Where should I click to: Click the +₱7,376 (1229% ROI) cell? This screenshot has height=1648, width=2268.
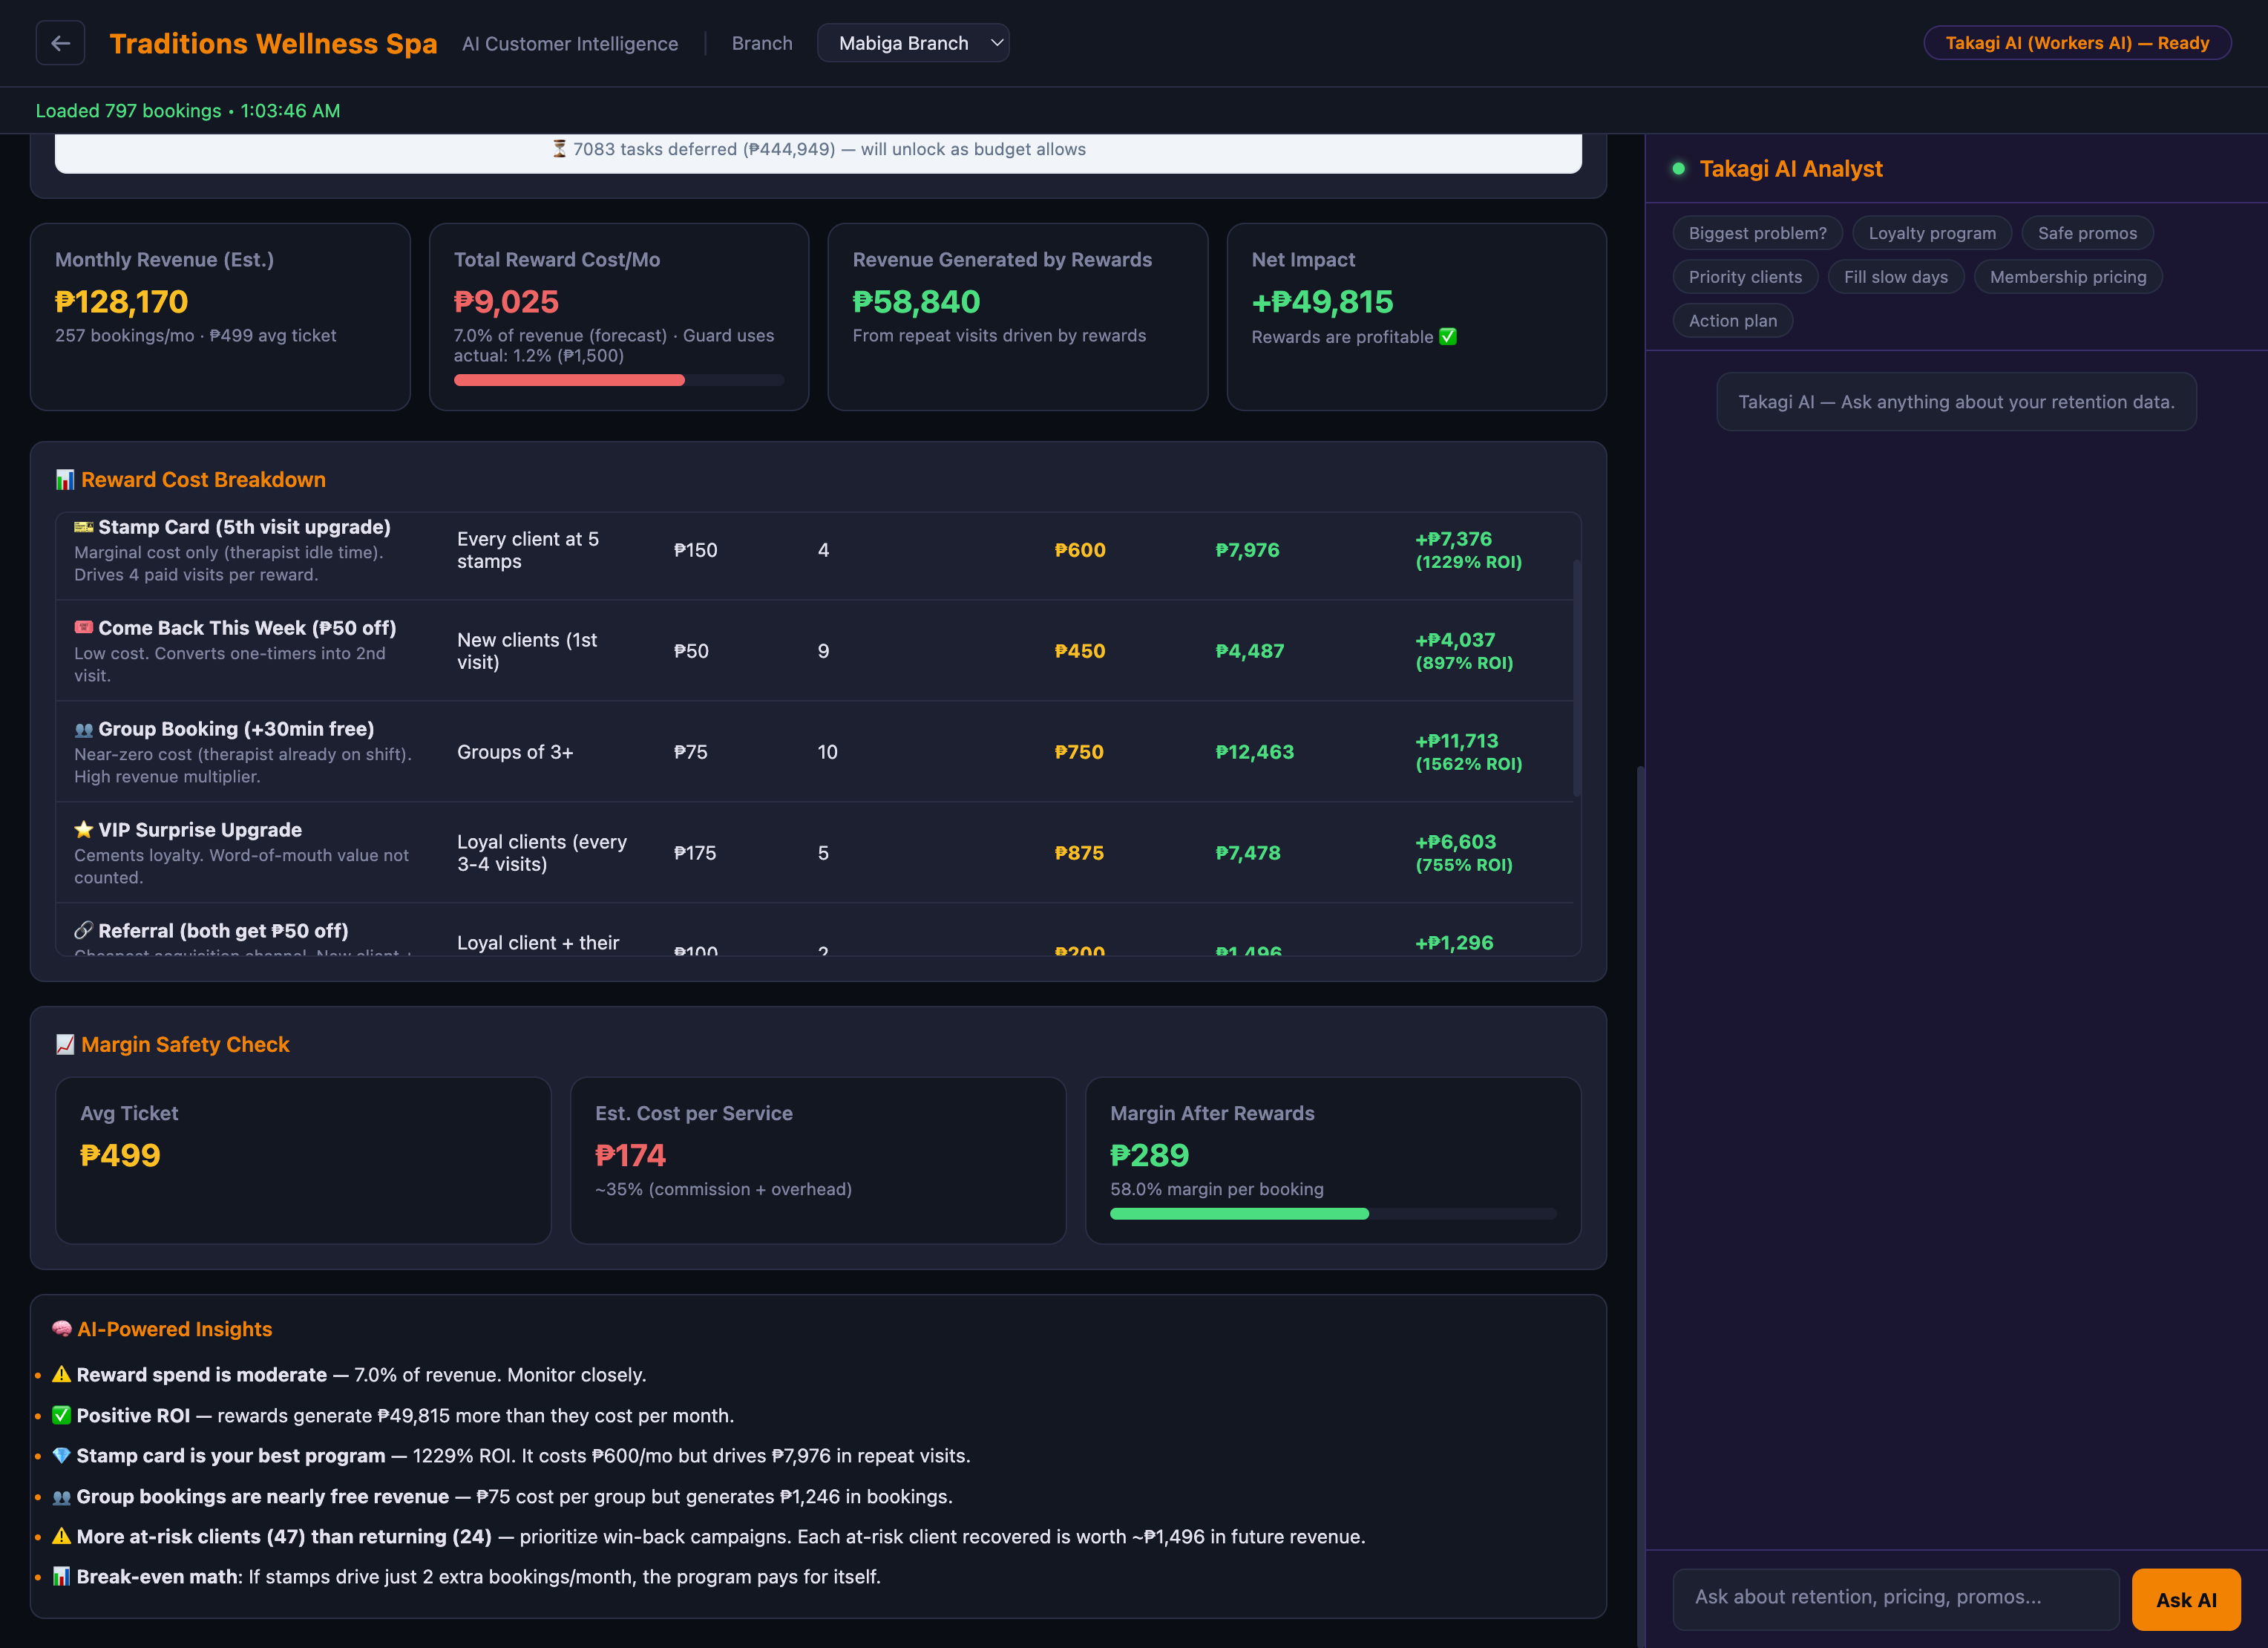click(x=1468, y=550)
